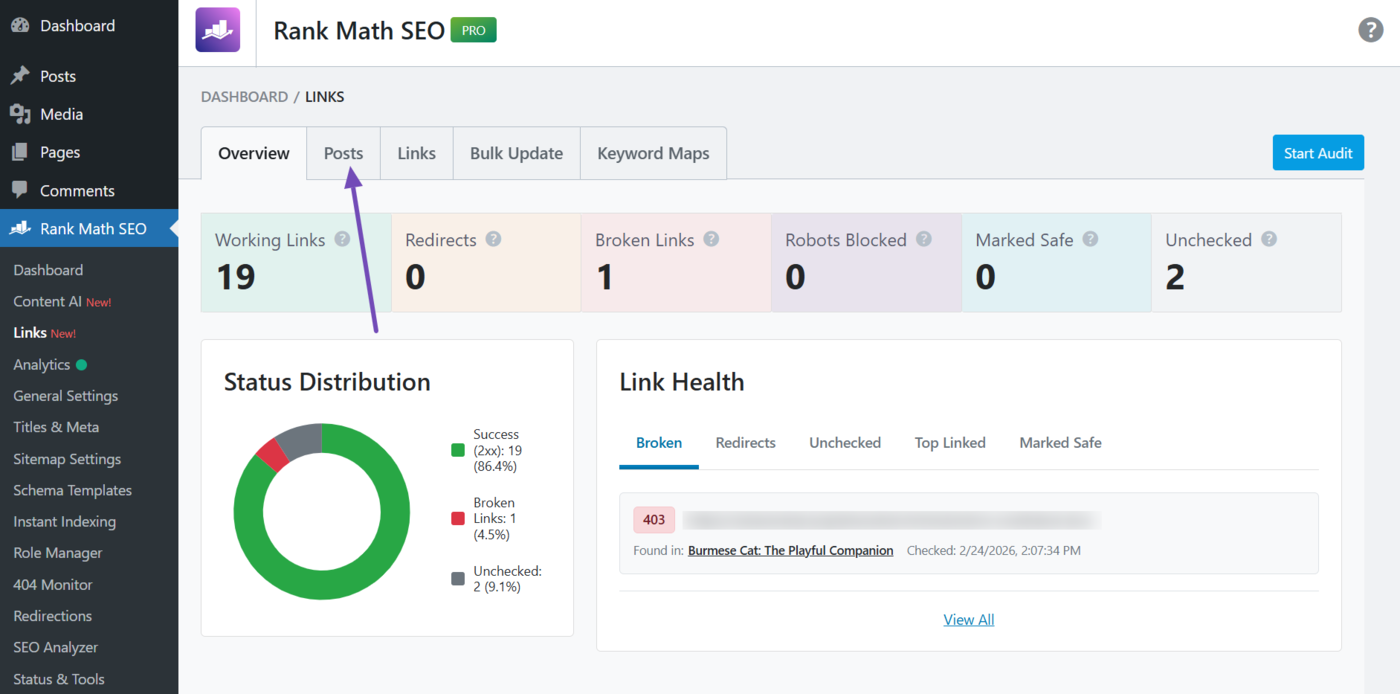Click the help icon beside Marked Safe

tap(1090, 240)
